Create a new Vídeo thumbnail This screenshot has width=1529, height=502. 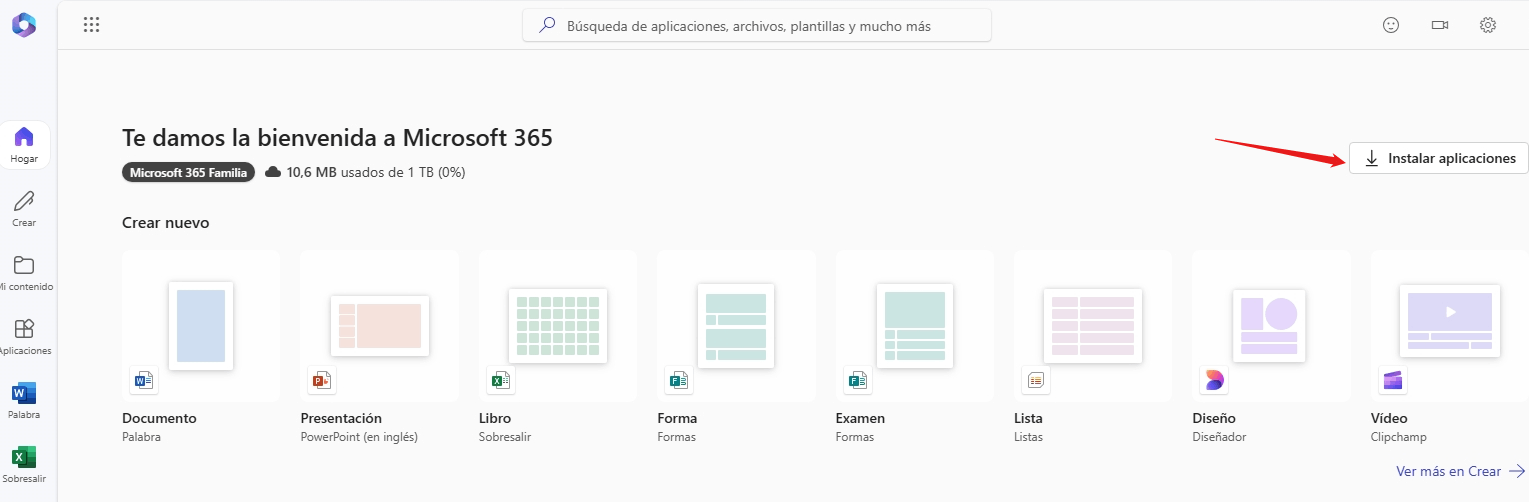pyautogui.click(x=1450, y=326)
